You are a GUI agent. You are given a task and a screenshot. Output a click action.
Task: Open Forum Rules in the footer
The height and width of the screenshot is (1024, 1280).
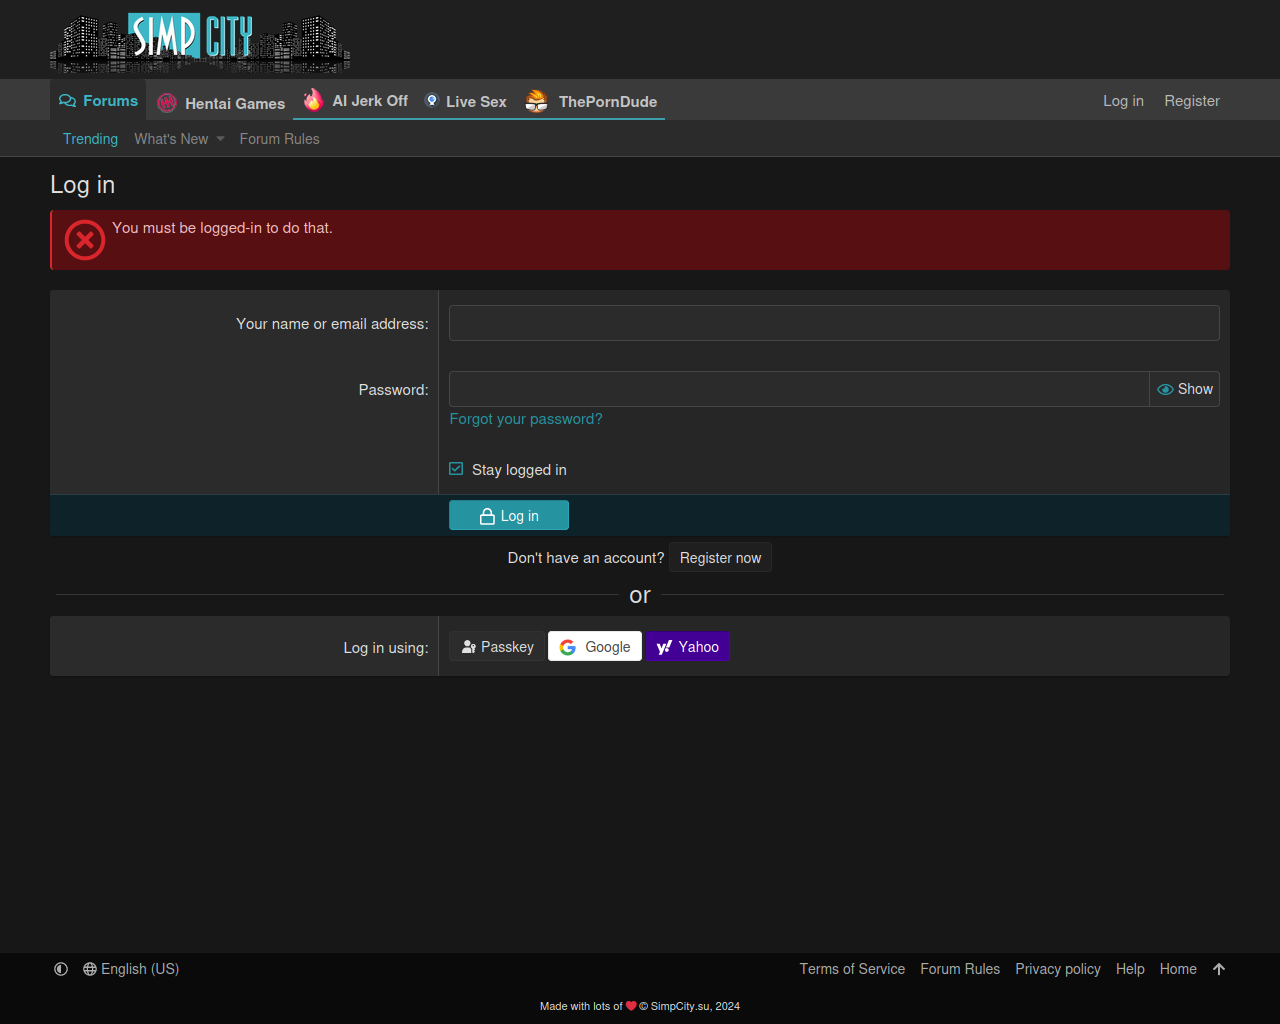point(960,969)
